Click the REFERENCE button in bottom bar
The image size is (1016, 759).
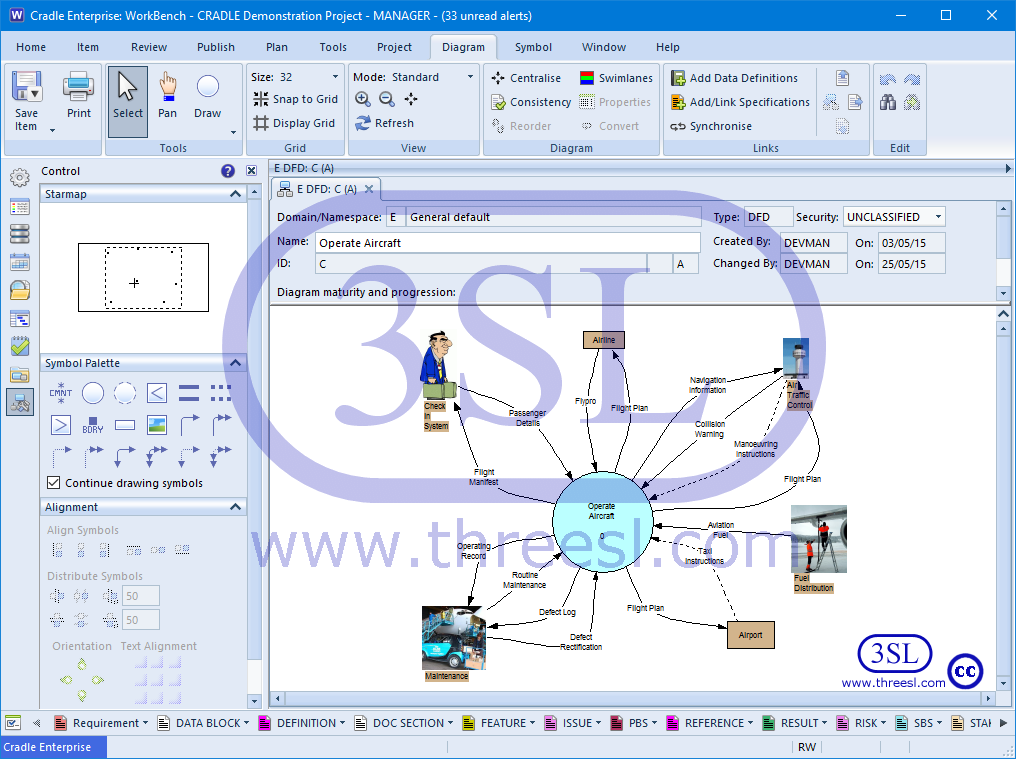(x=710, y=723)
